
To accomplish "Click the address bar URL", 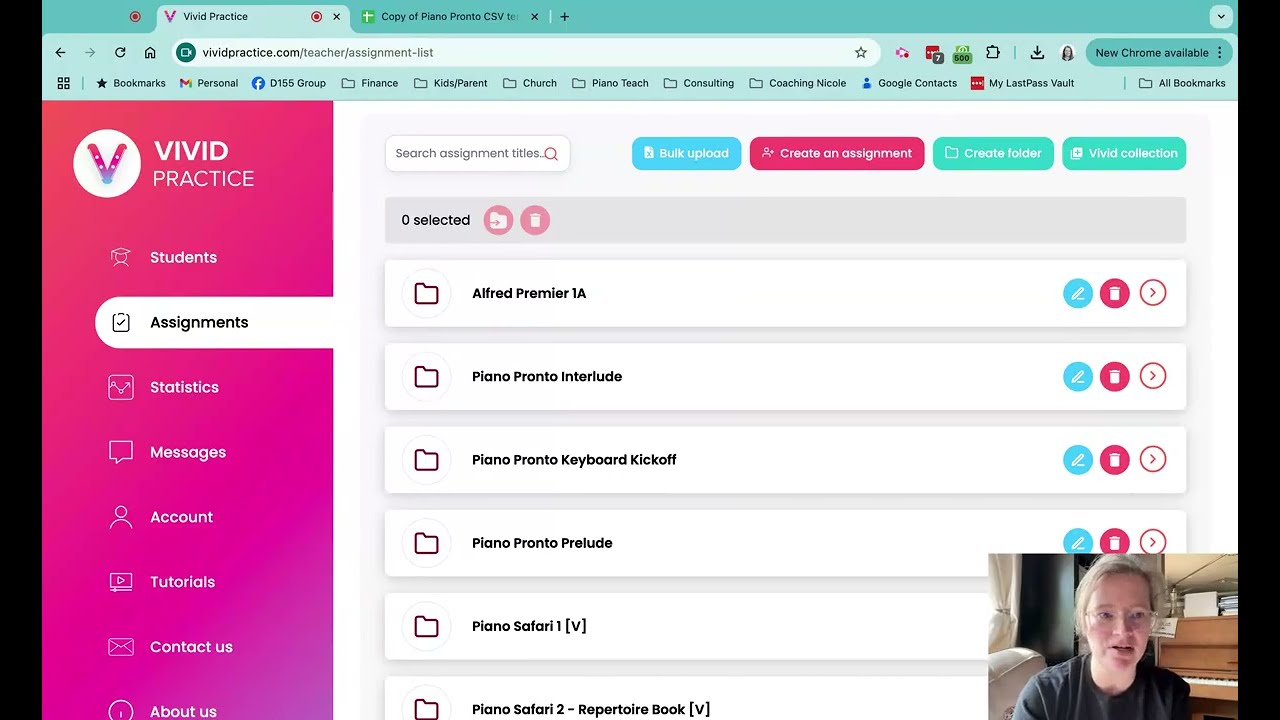I will [x=318, y=52].
